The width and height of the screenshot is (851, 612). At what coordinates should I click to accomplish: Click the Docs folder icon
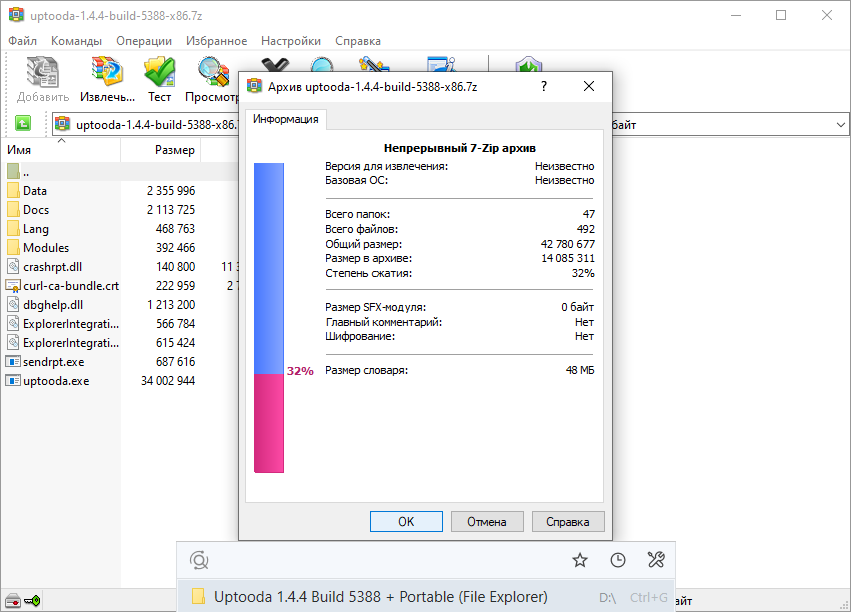tap(14, 209)
